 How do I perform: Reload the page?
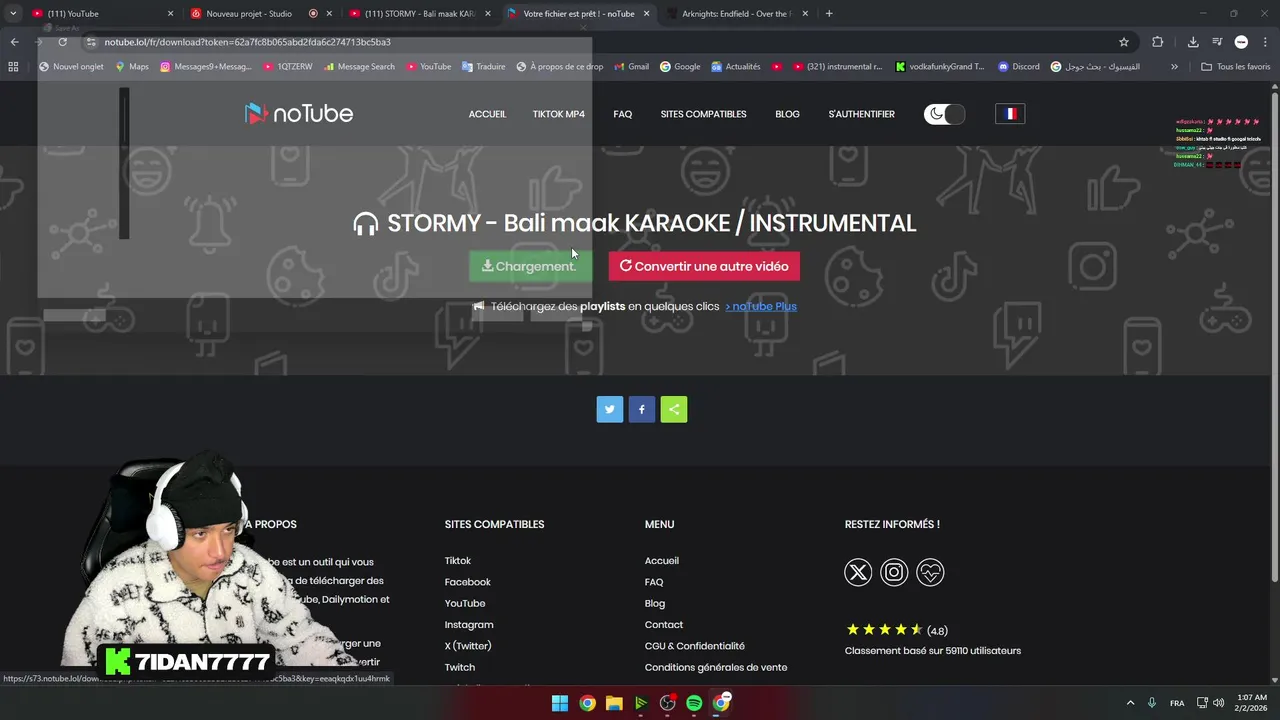62,42
